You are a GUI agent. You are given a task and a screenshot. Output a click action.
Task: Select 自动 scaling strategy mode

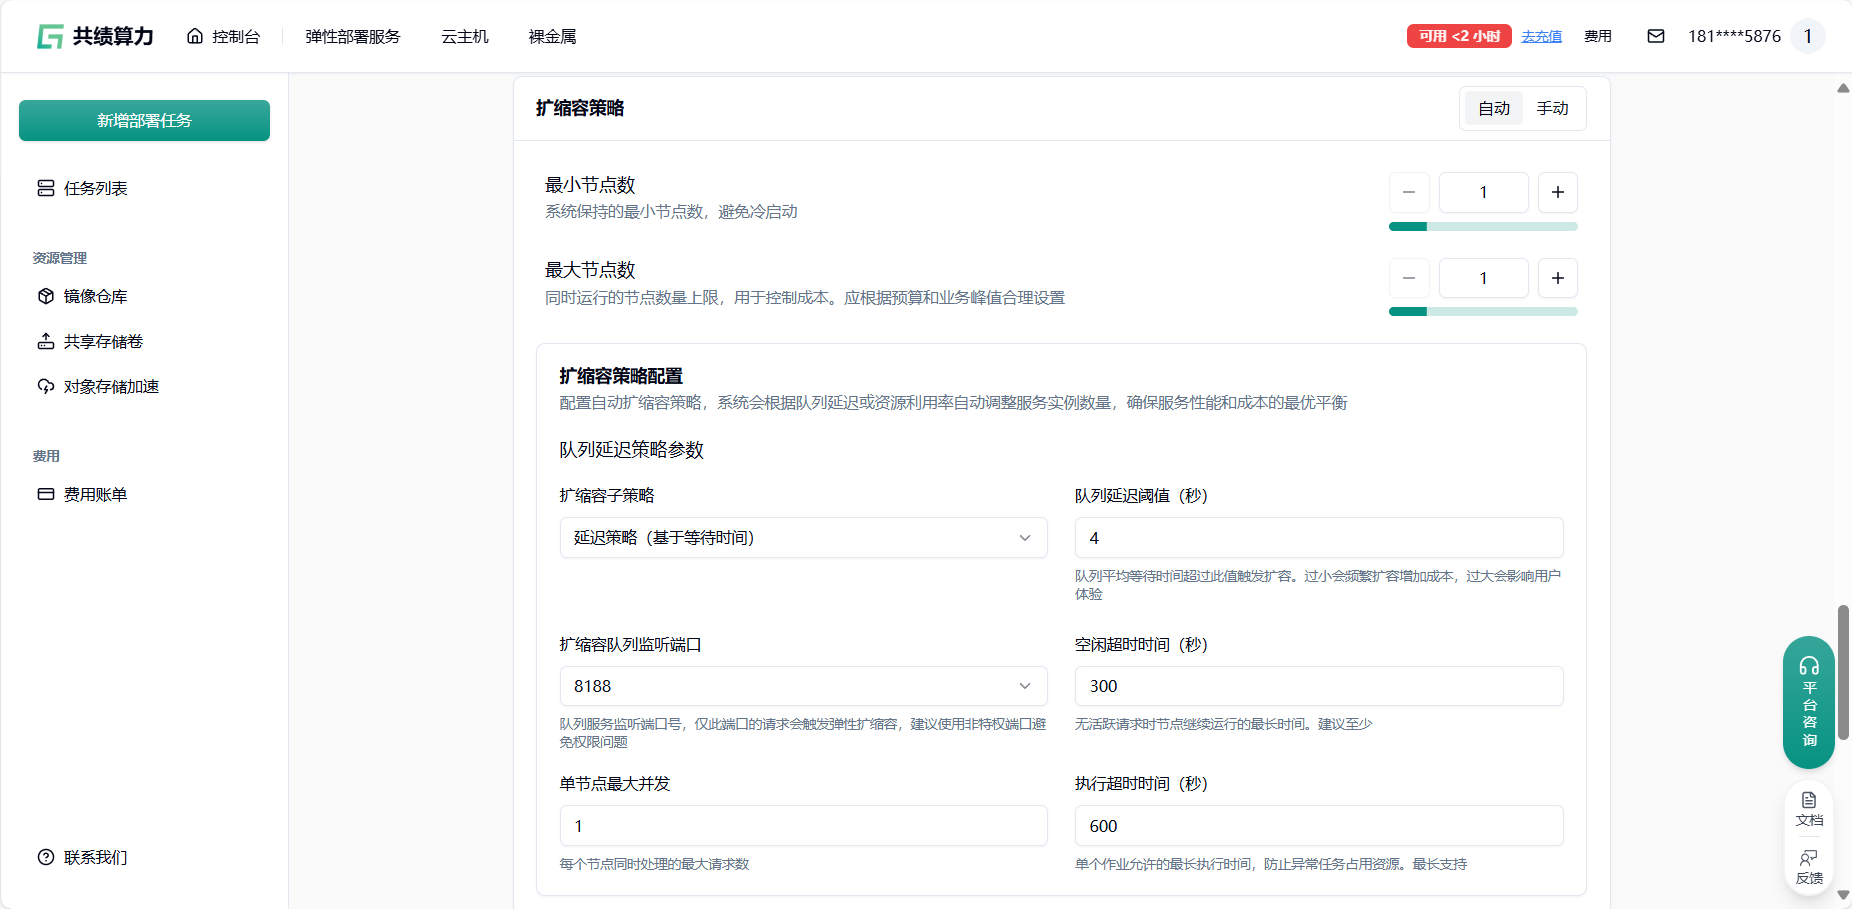[1494, 108]
